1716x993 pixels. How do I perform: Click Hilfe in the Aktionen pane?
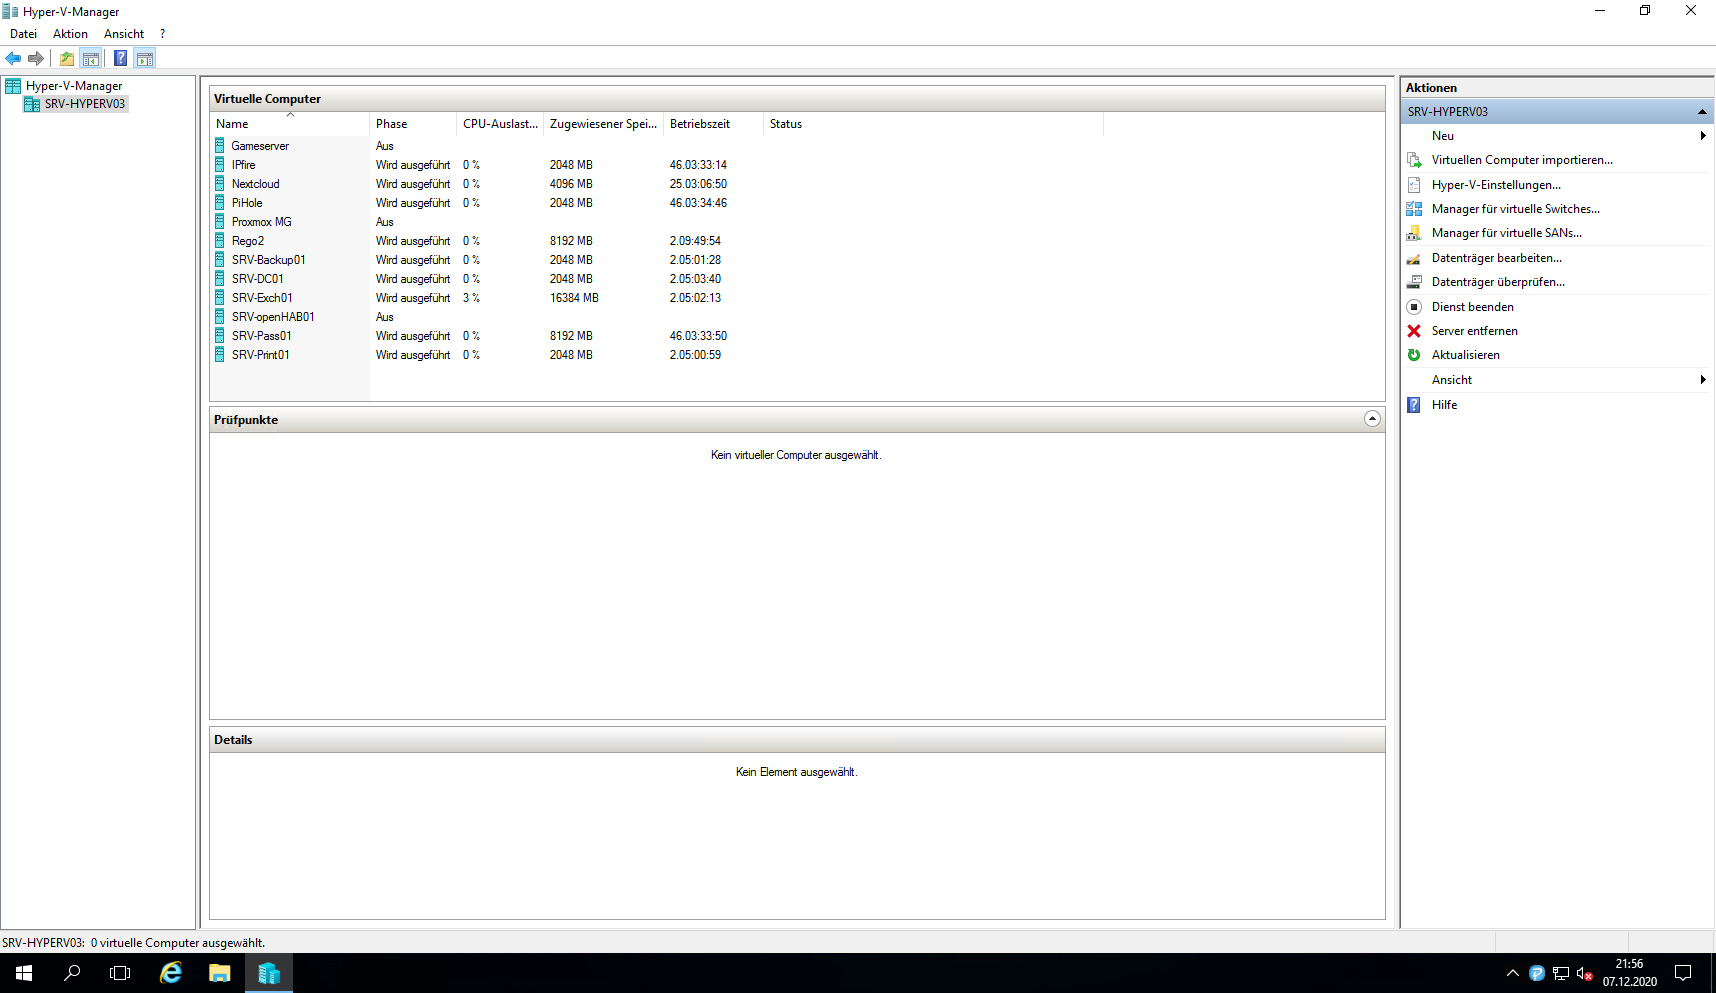[x=1444, y=405]
